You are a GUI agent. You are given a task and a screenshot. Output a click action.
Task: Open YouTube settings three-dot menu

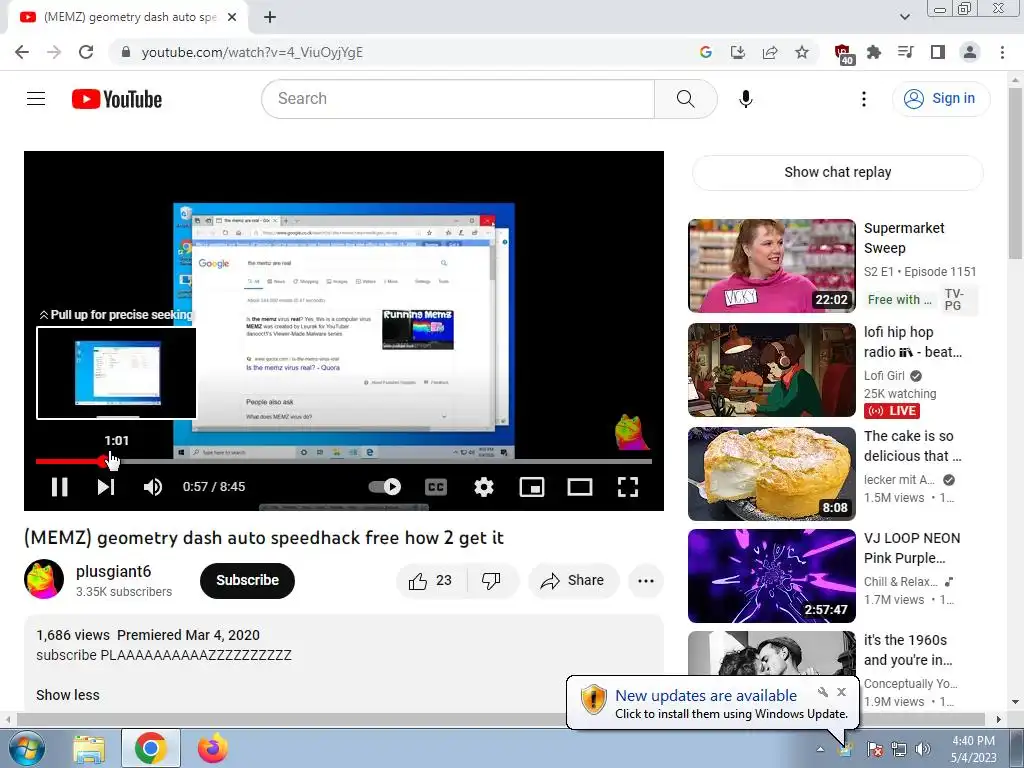pos(864,99)
